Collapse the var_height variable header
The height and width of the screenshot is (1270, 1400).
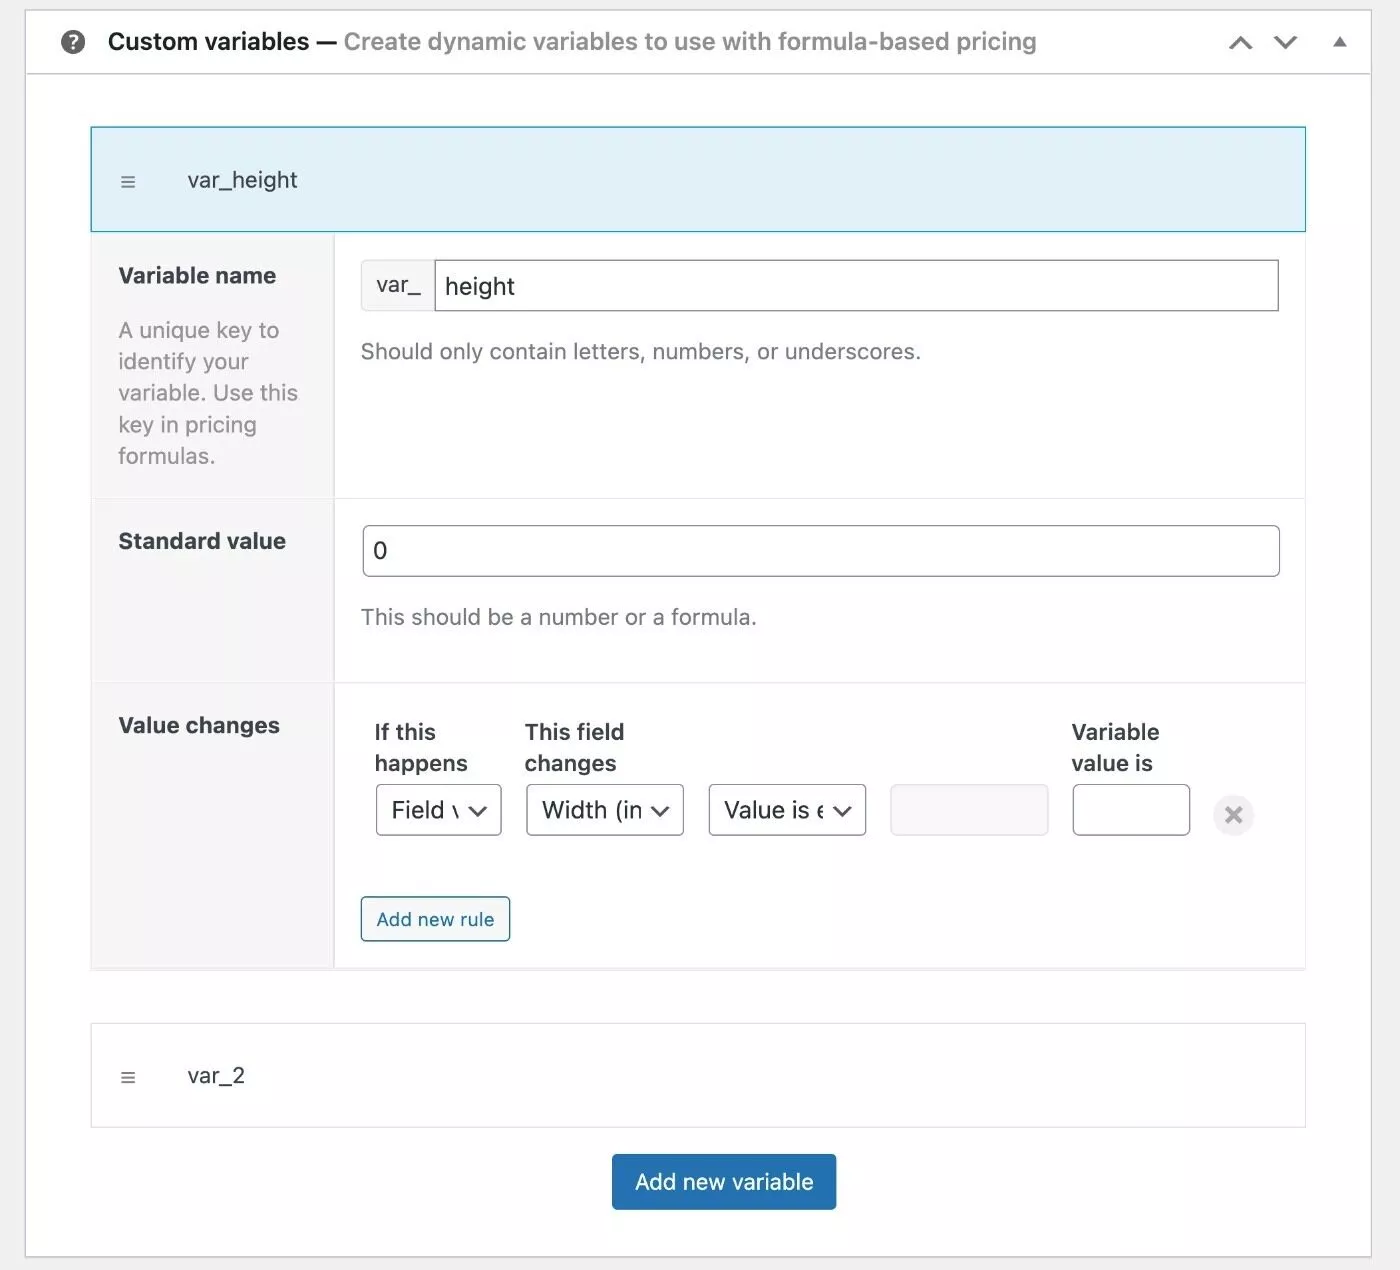[x=698, y=180]
